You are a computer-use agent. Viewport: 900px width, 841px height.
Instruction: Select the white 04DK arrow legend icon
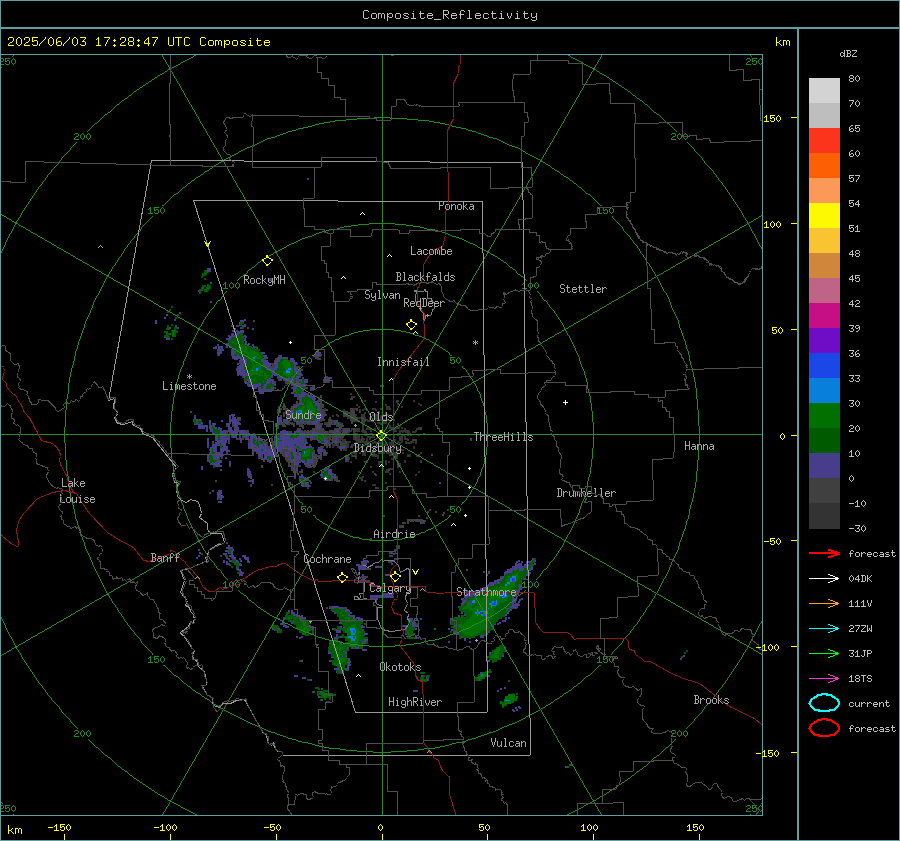824,578
